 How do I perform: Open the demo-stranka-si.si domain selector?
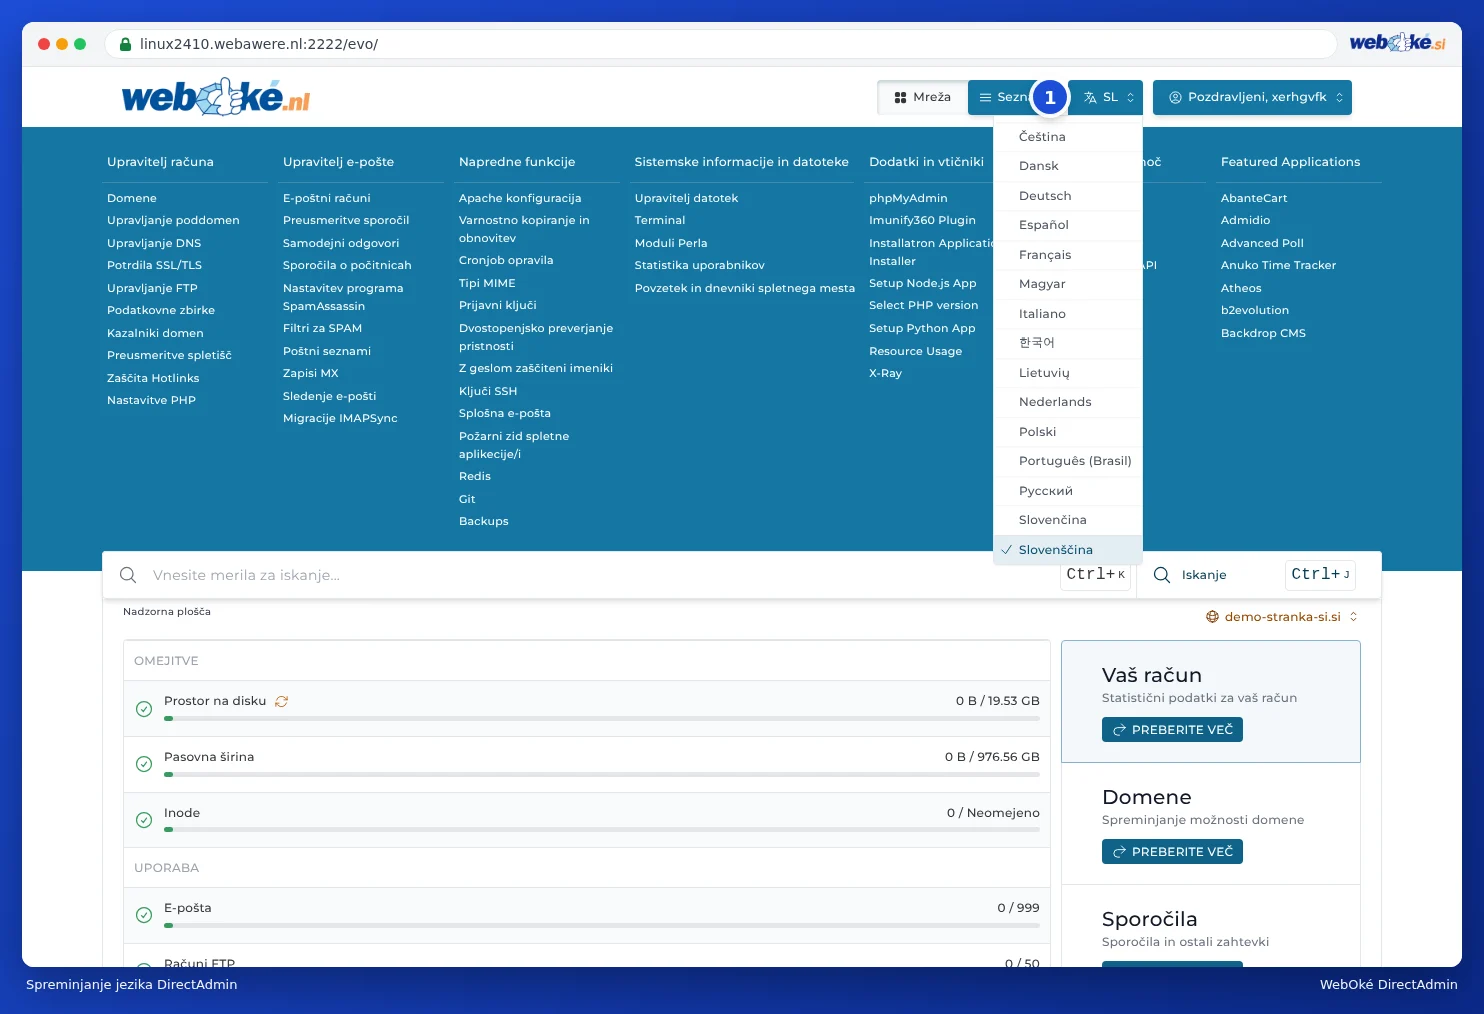tap(1282, 617)
